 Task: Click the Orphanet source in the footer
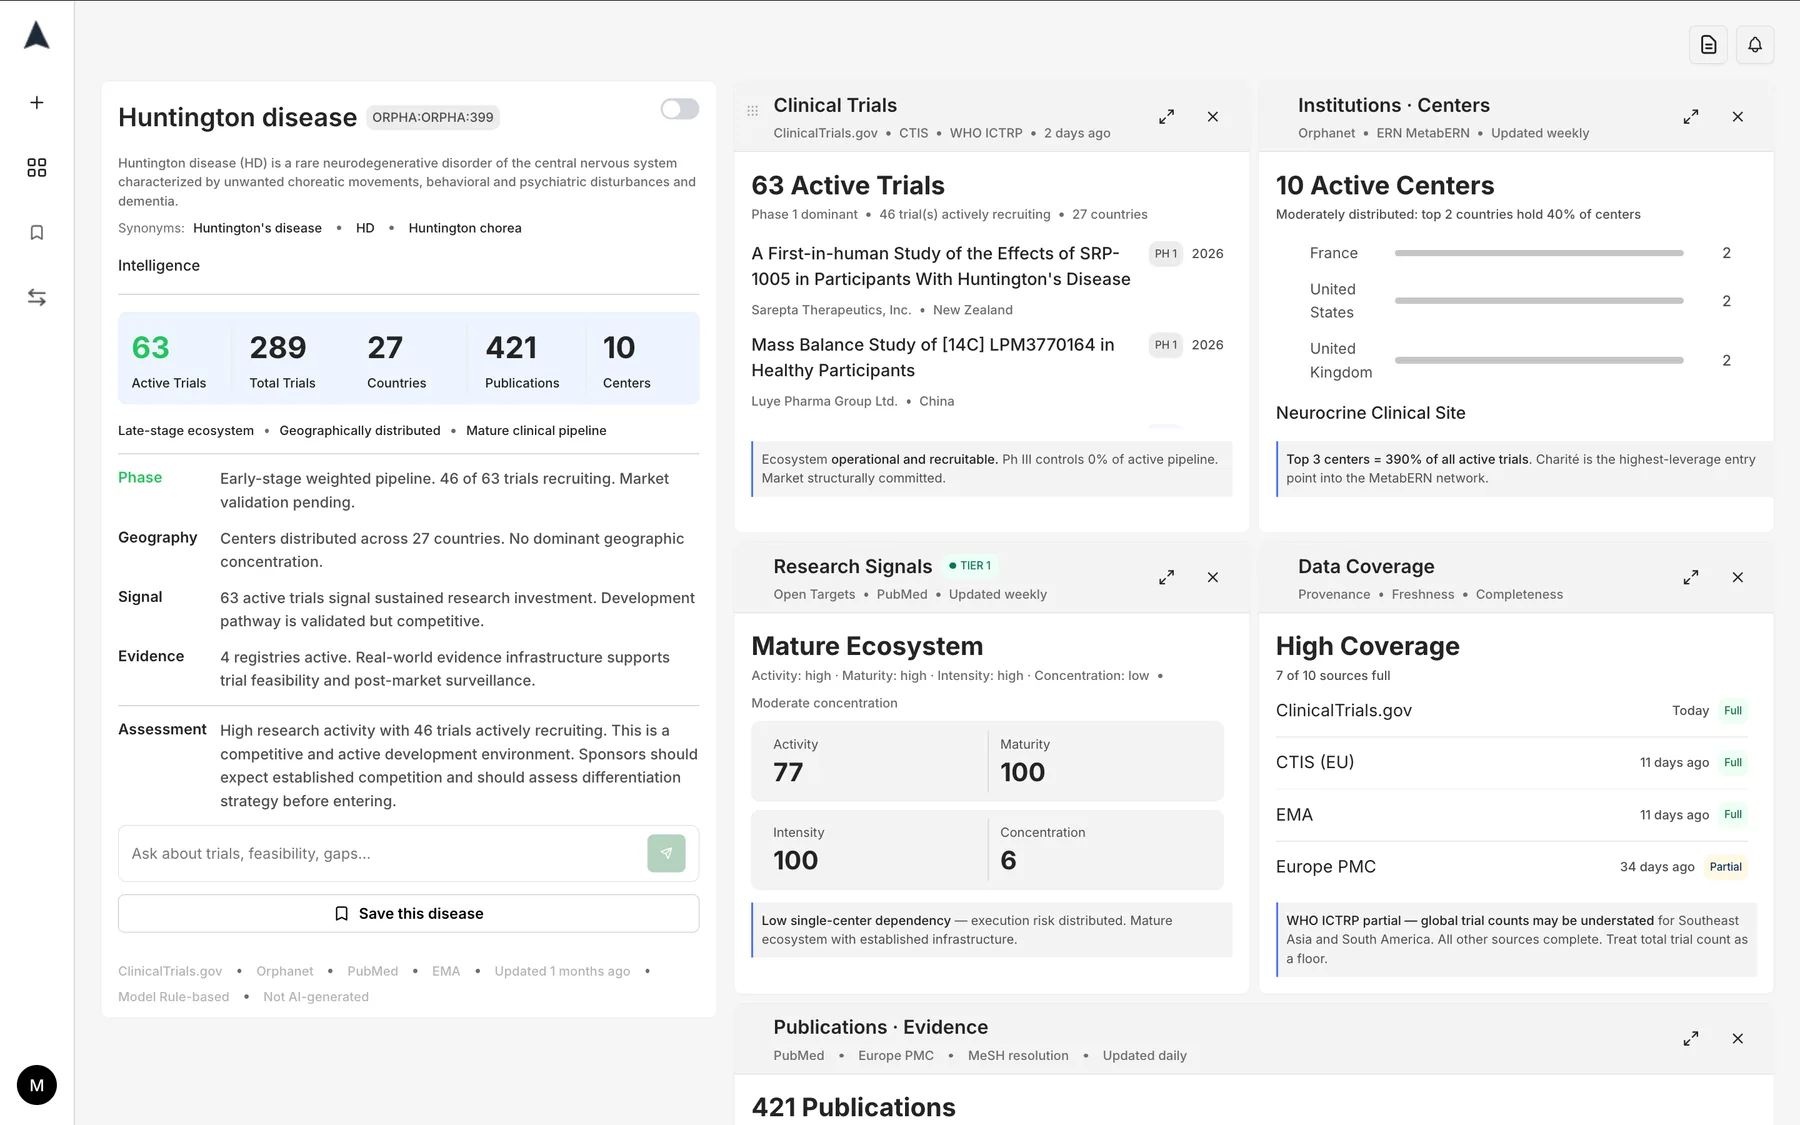point(285,971)
